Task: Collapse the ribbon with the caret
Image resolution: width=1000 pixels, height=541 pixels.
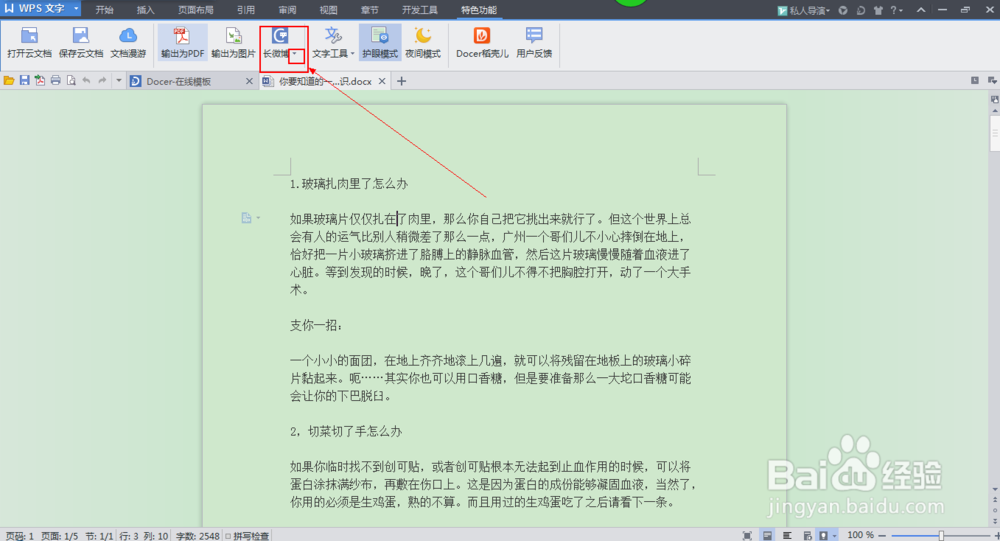Action: click(921, 10)
